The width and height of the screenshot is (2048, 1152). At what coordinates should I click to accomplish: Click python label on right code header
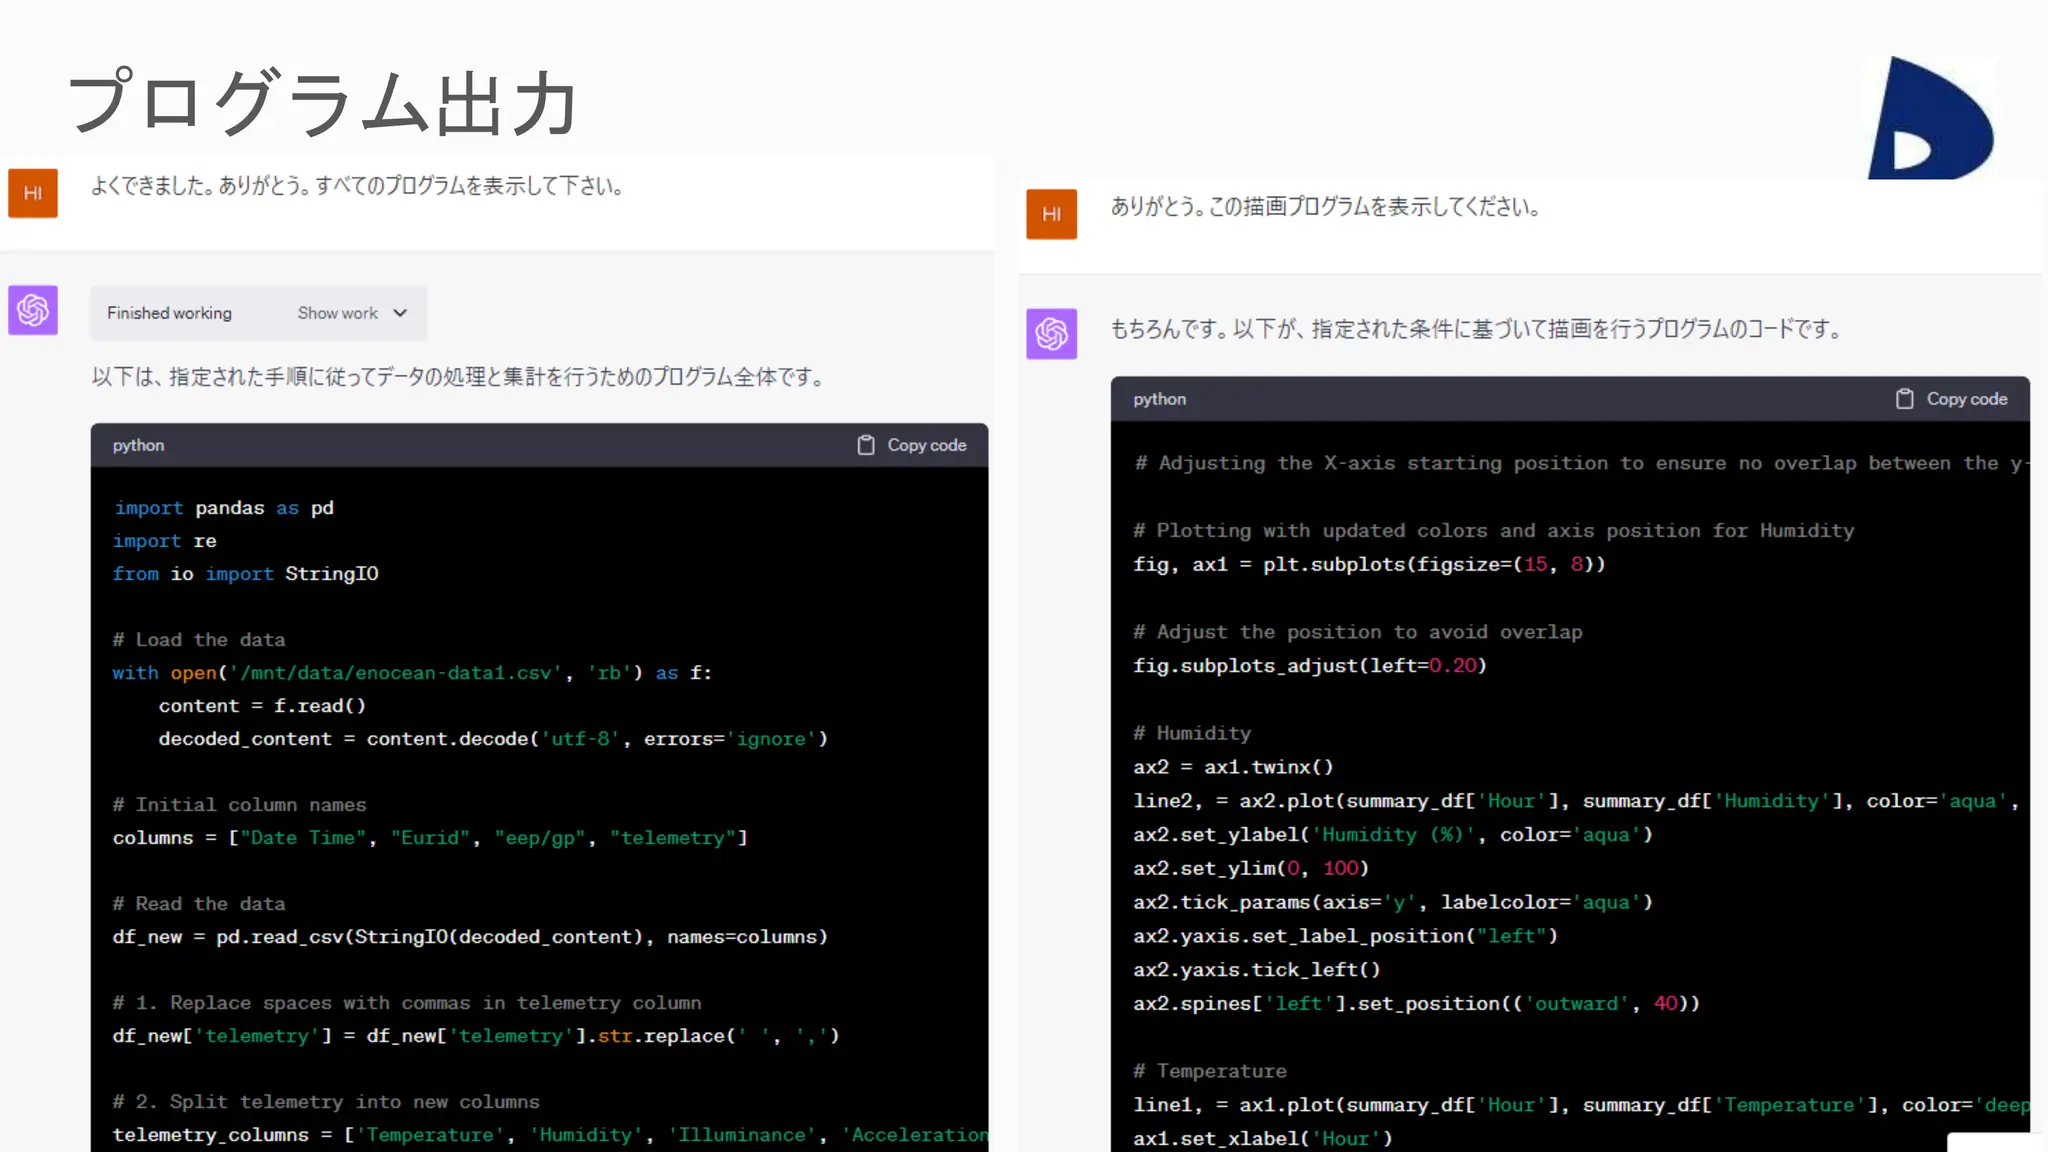[x=1159, y=399]
